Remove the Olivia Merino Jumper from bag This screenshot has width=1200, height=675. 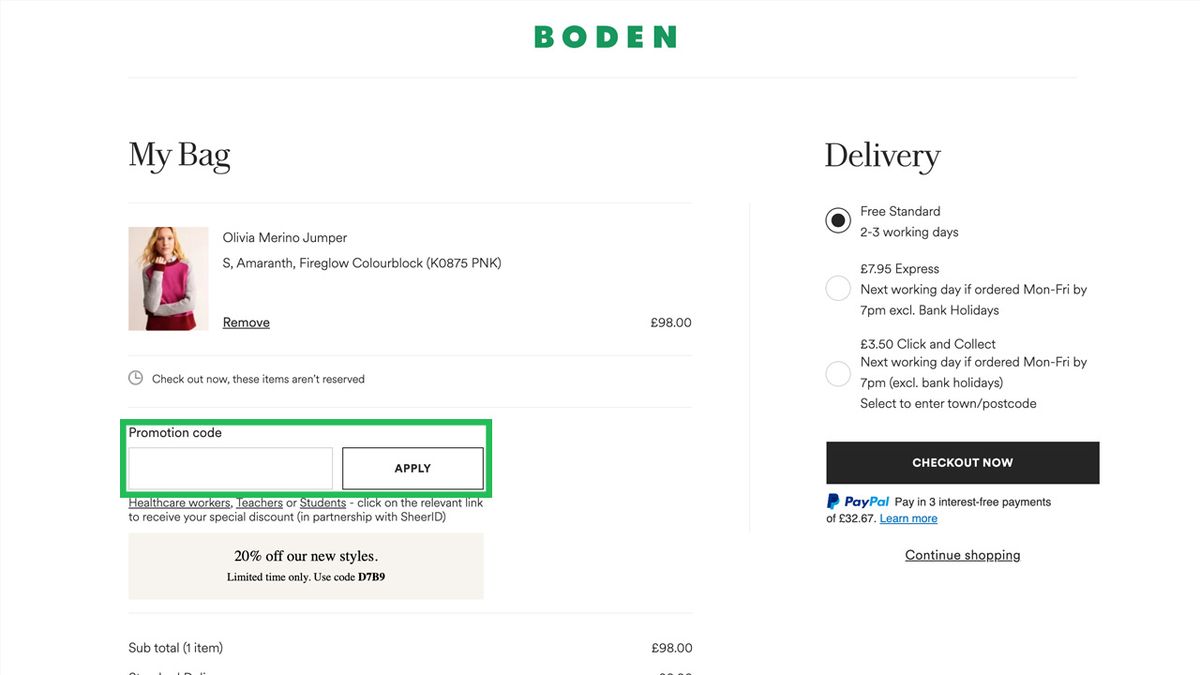click(x=245, y=322)
